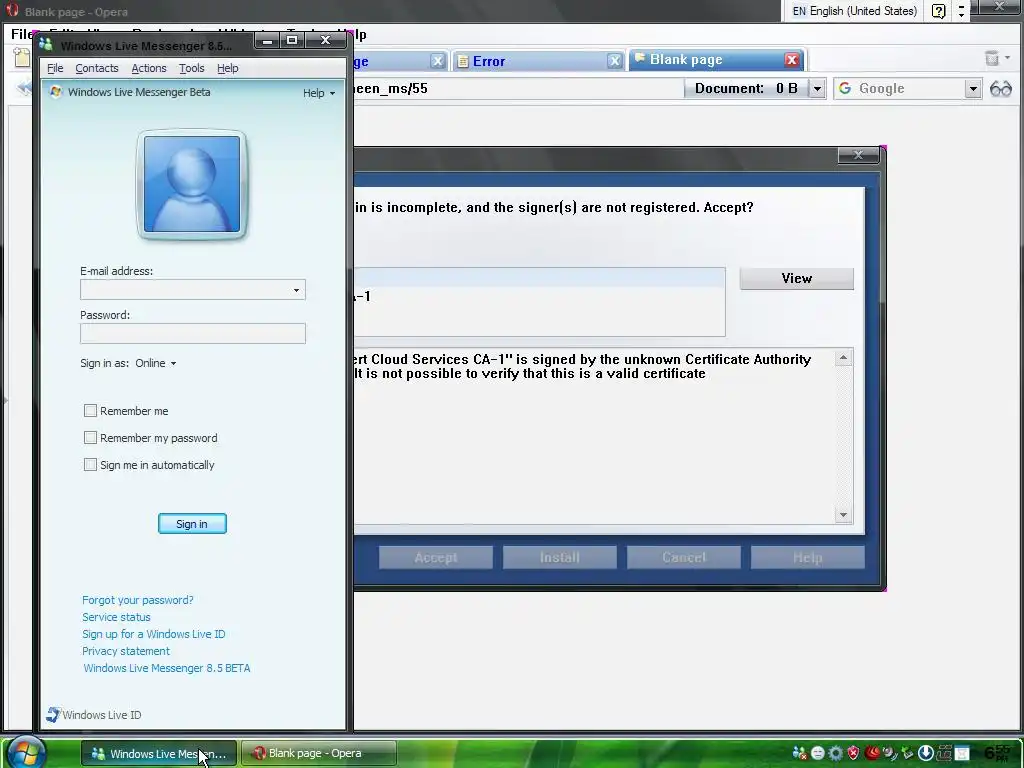Click the View certificate button

click(x=796, y=278)
